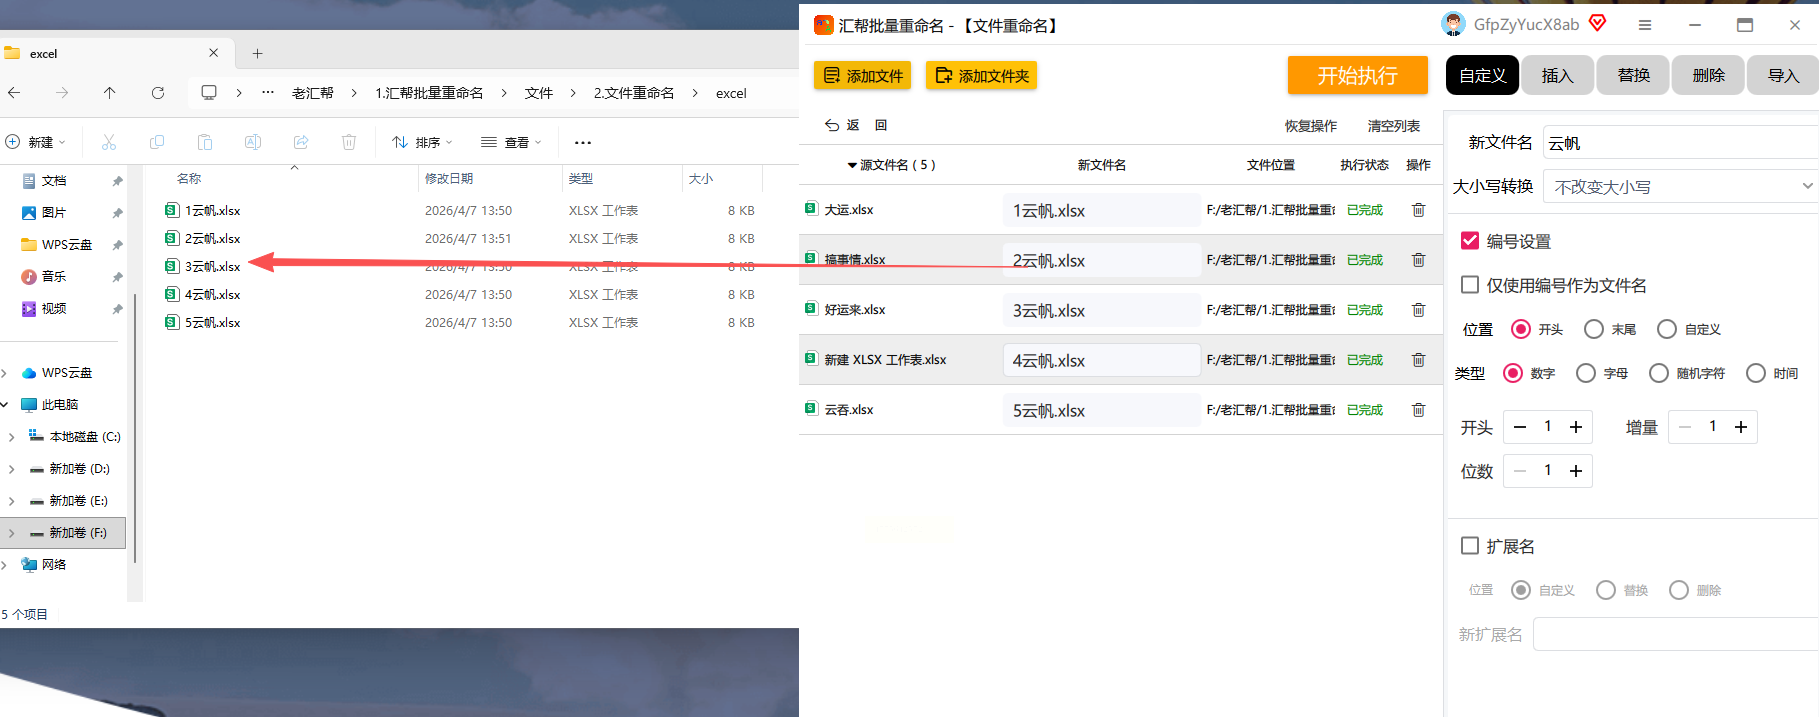Click the VIP diamond badge icon

pos(1598,23)
